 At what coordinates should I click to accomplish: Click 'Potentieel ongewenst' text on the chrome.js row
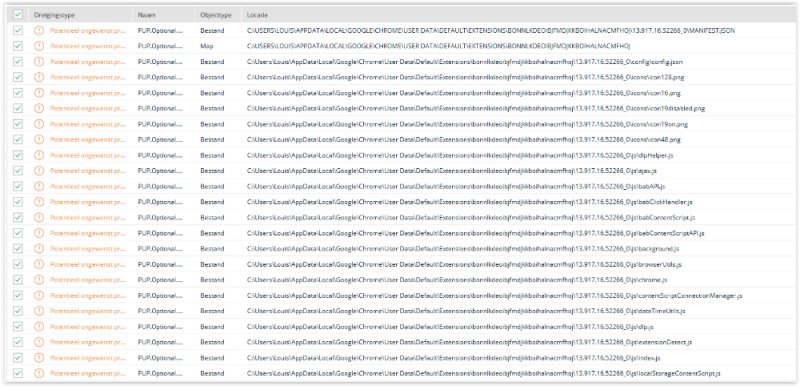88,280
